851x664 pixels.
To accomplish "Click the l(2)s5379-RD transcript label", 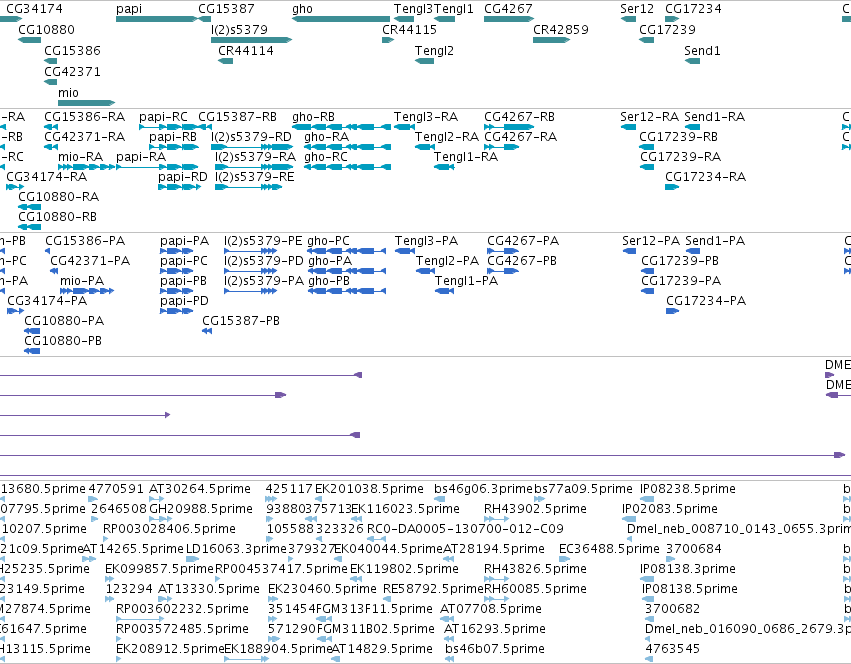I will 251,136.
